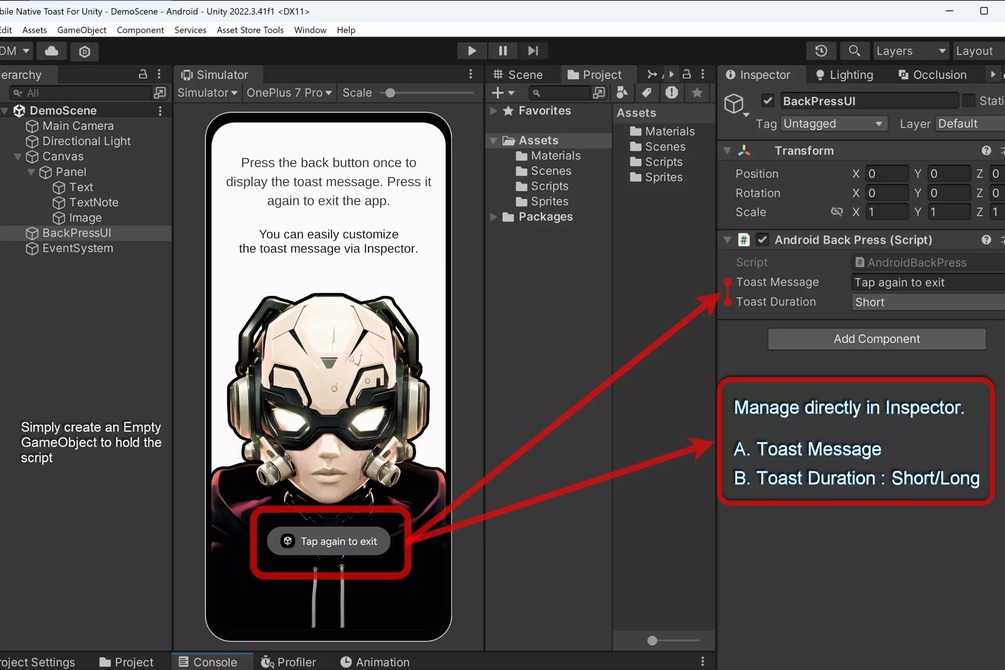
Task: Click the Project search log exclamation icon
Action: click(x=671, y=93)
